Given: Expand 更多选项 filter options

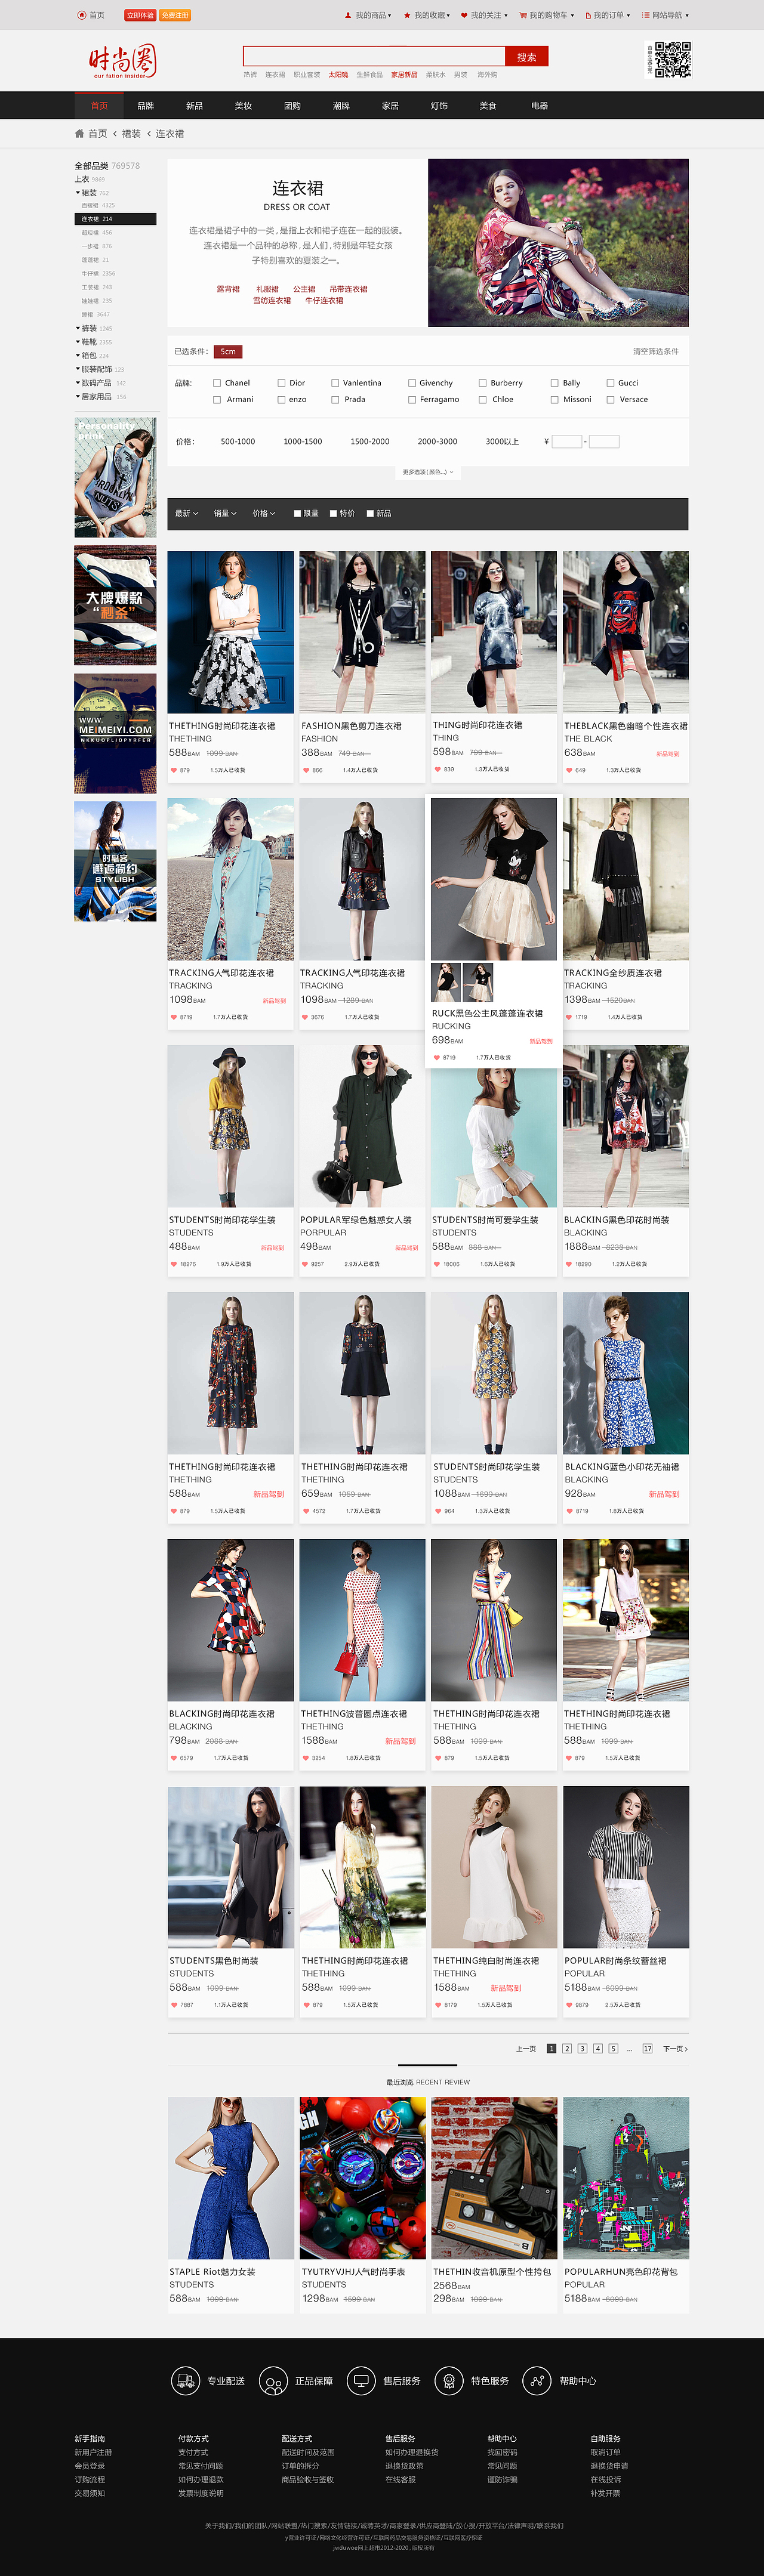Looking at the screenshot, I should pos(428,472).
